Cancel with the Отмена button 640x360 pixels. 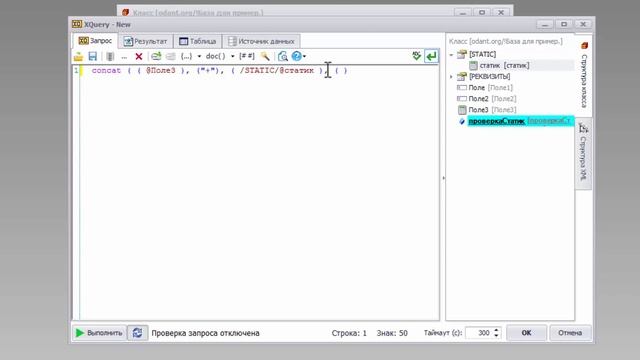pos(570,333)
